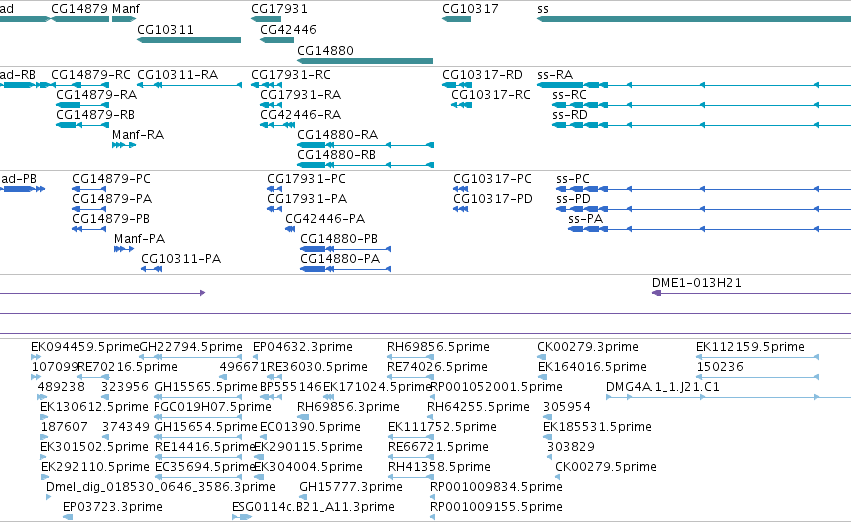Click the 150236 EST label
Screen dimensions: 851x522
720,367
